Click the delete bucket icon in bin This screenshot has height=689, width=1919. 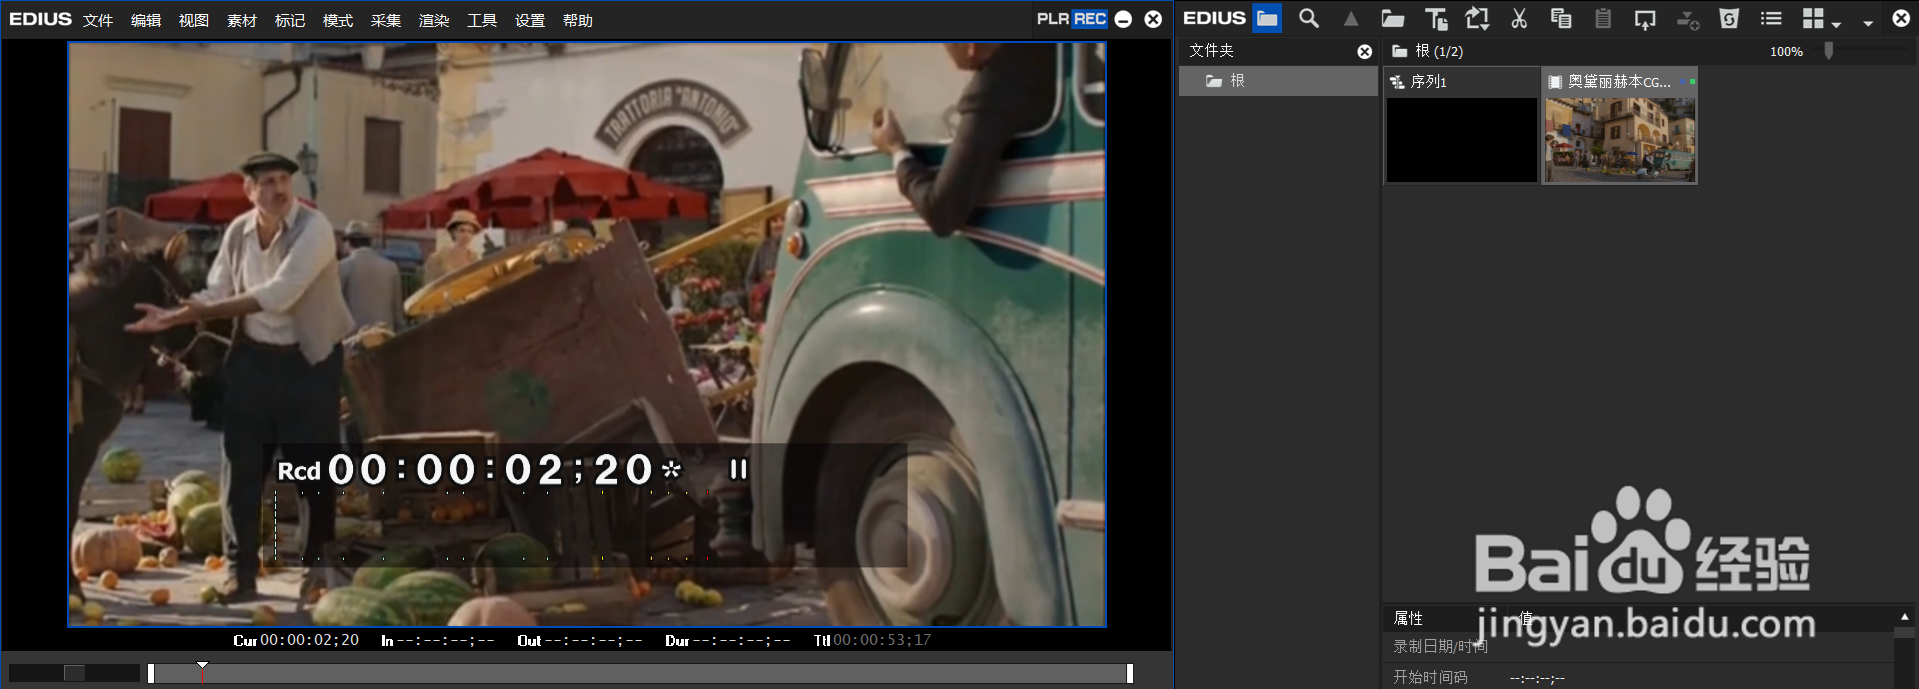(1729, 18)
